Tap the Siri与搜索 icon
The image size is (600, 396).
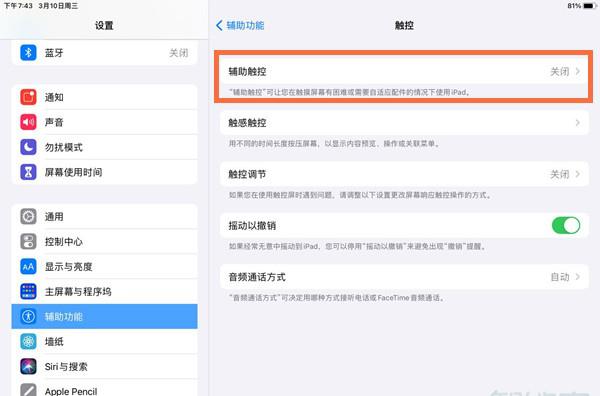(28, 367)
